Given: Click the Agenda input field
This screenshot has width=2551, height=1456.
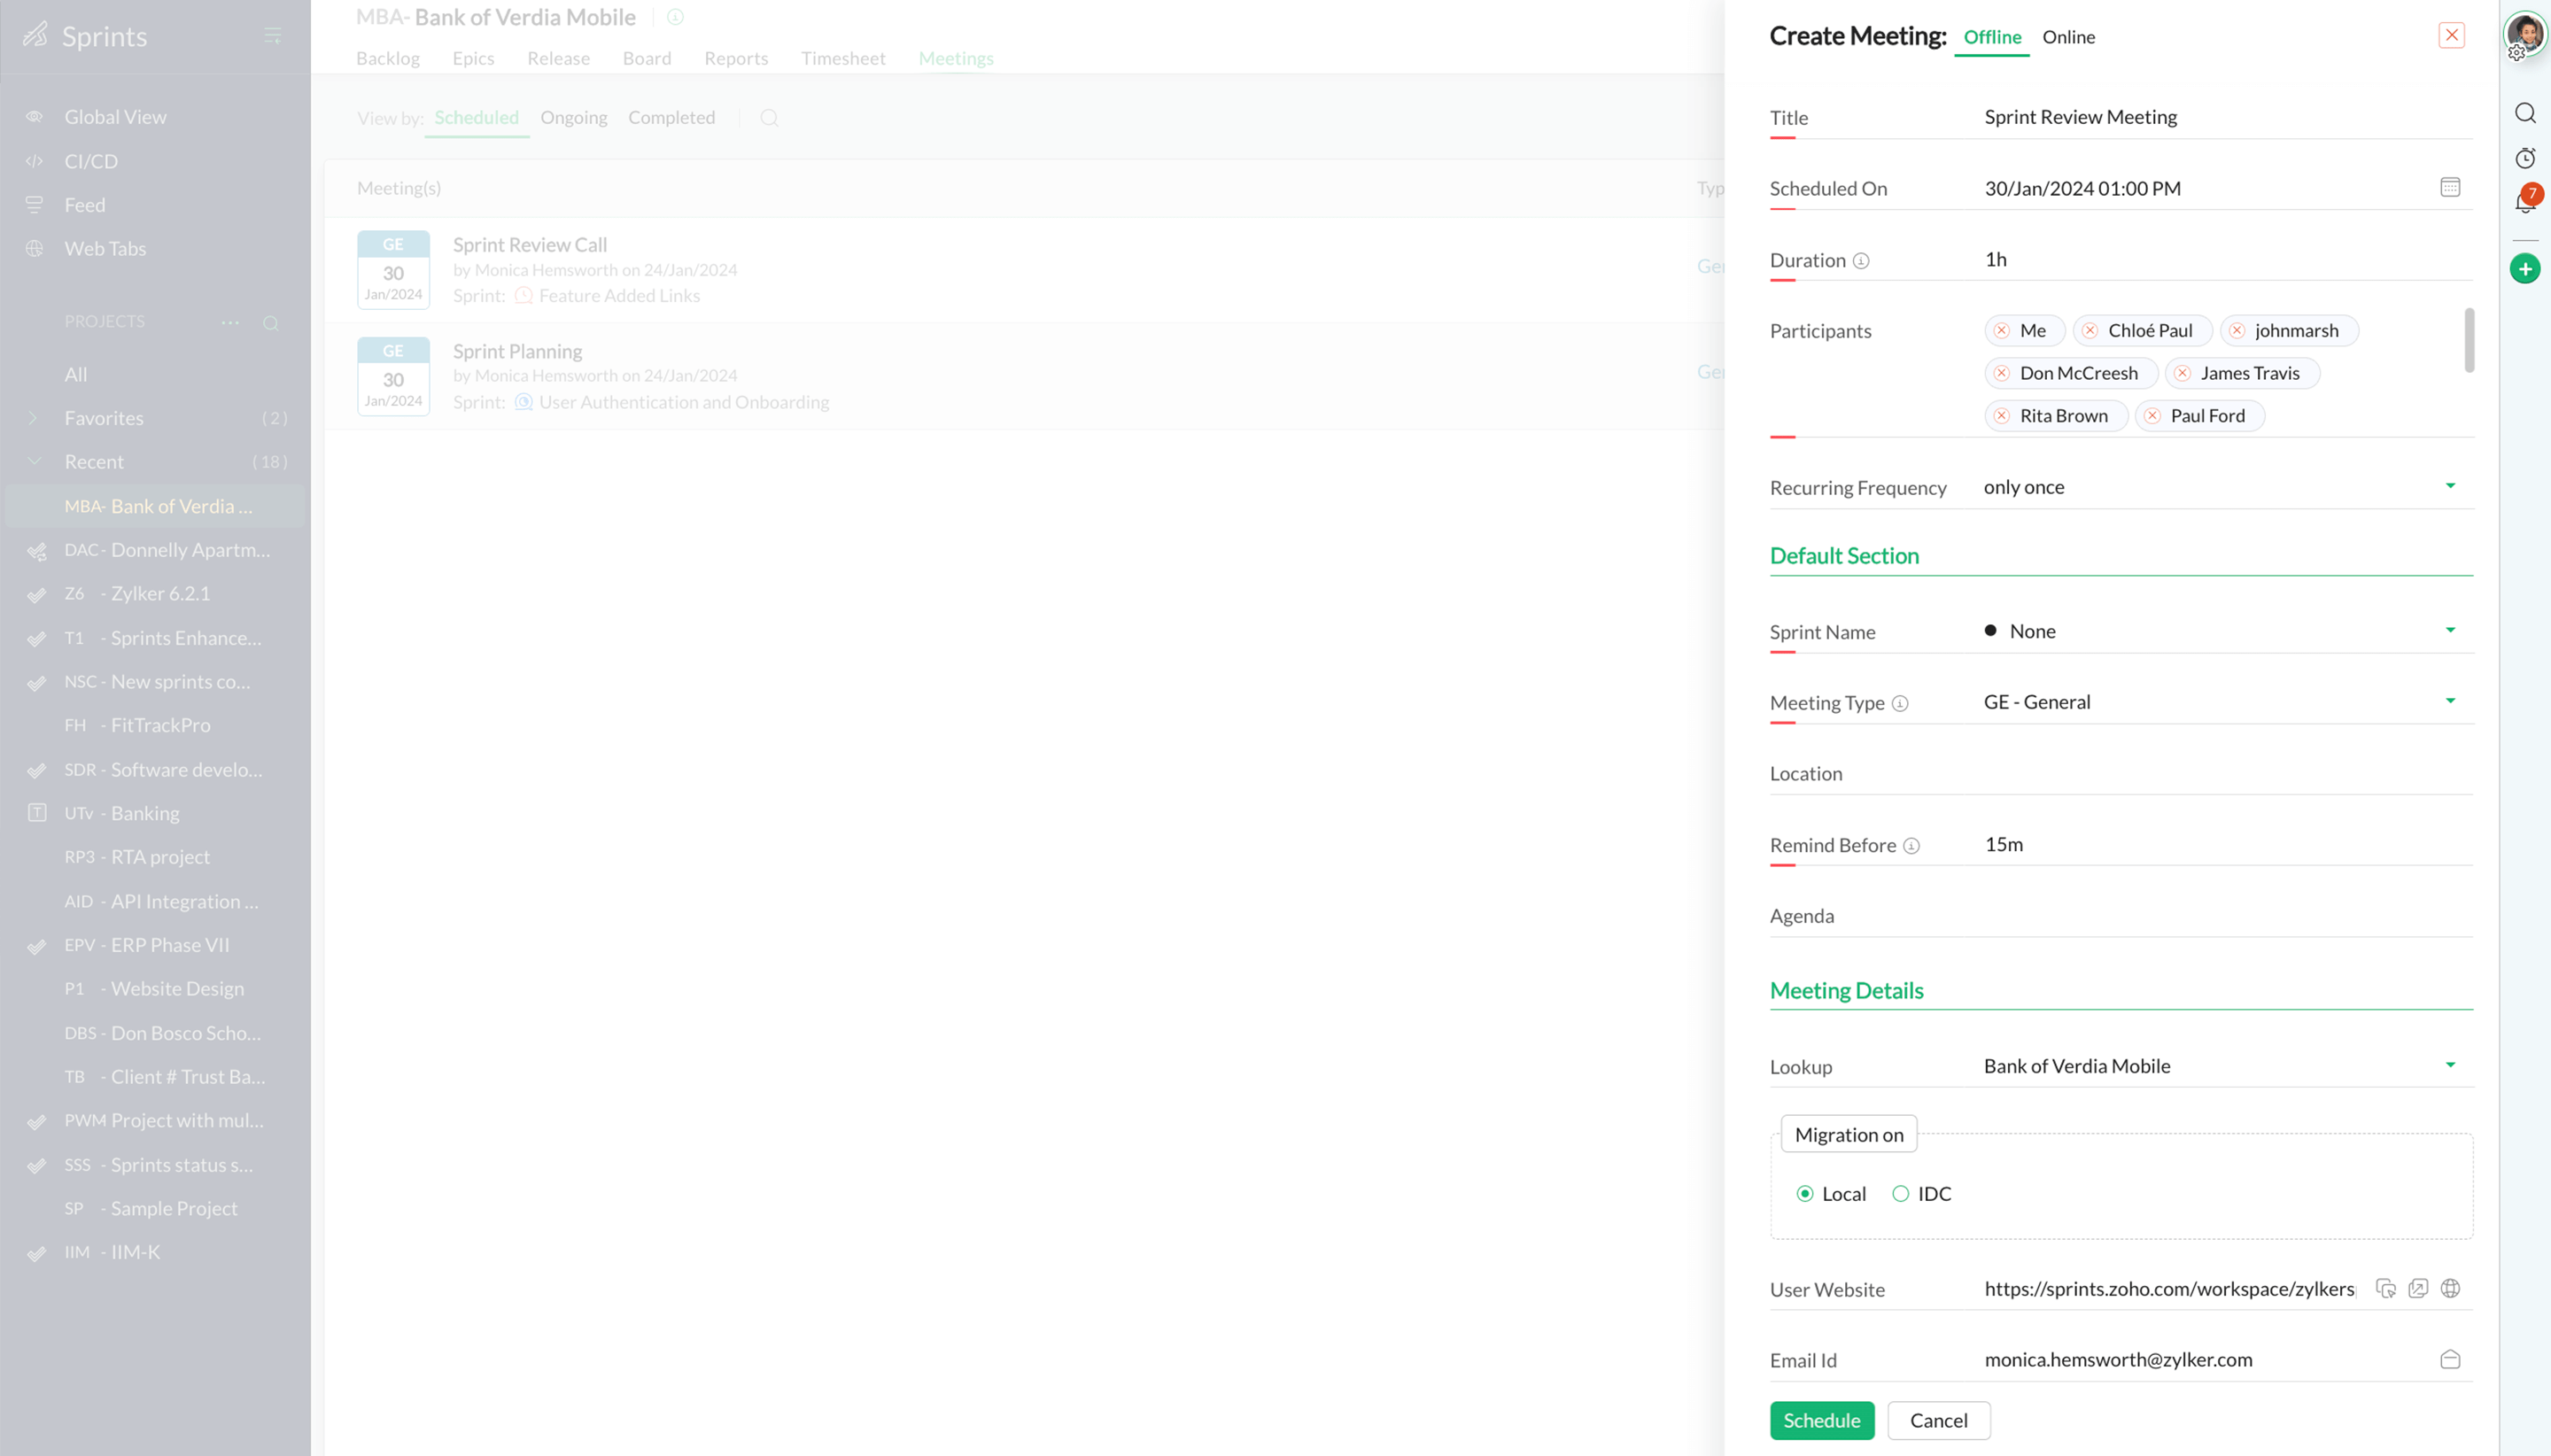Looking at the screenshot, I should [x=2227, y=916].
